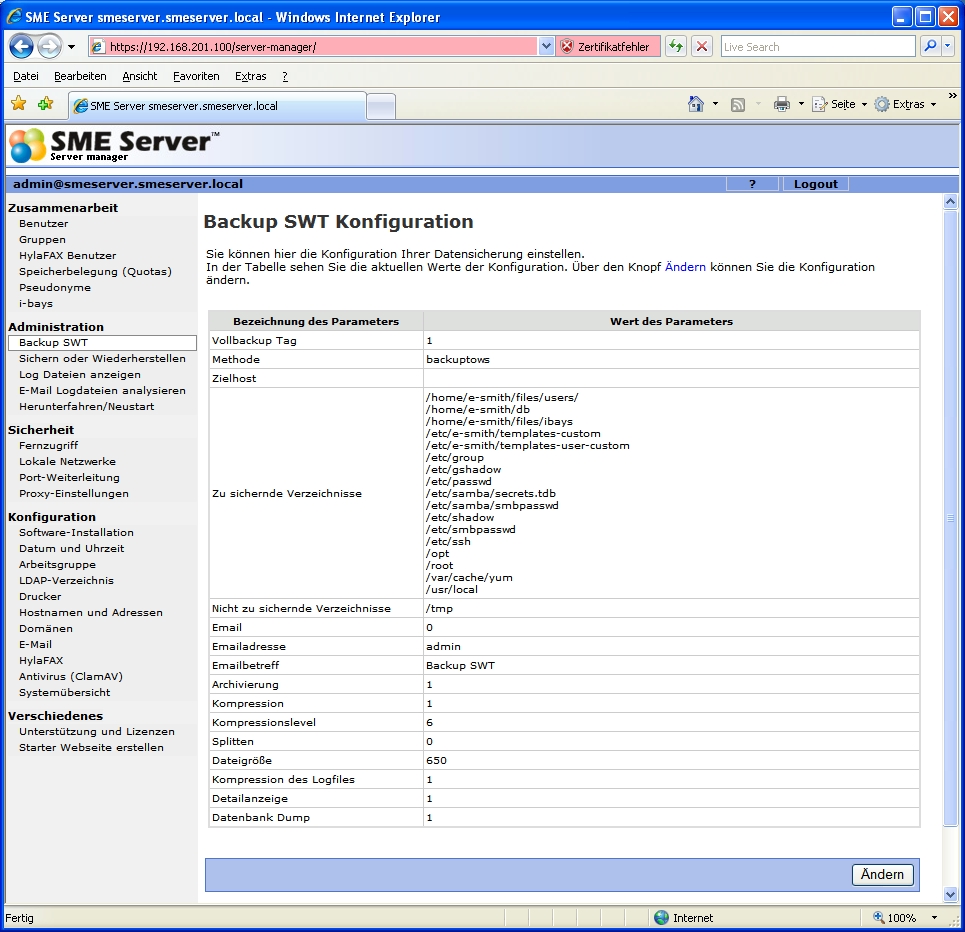This screenshot has height=932, width=965.
Task: Open the Datei menu
Action: (26, 76)
